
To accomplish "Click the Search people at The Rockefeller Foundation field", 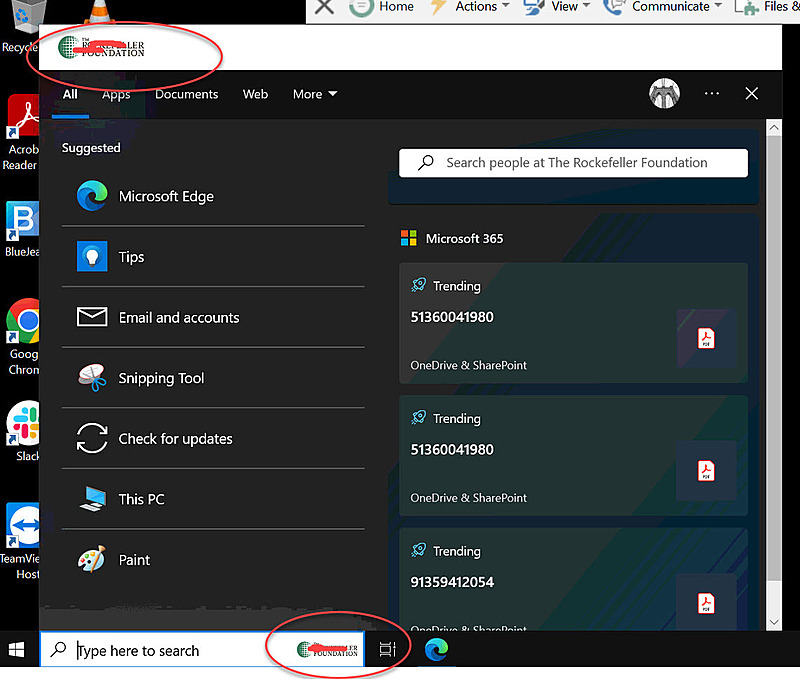I will point(573,162).
